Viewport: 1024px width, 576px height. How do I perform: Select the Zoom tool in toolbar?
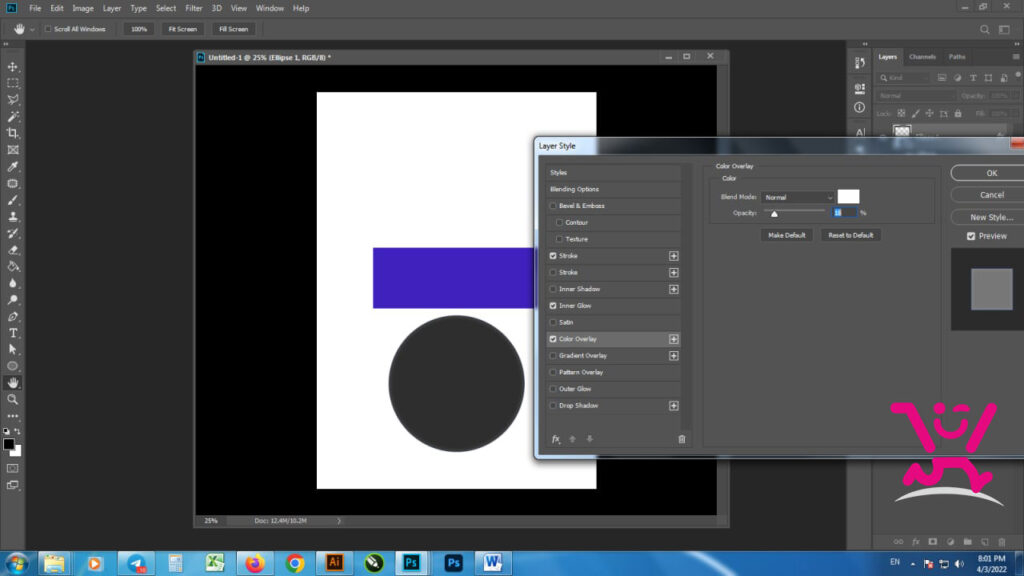[x=12, y=400]
